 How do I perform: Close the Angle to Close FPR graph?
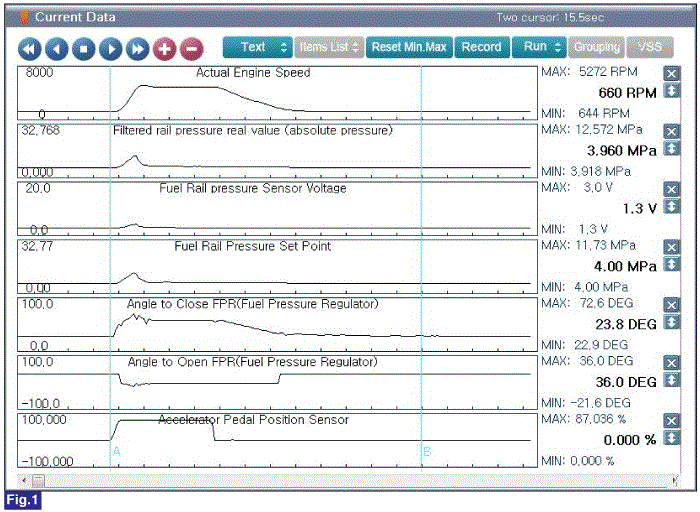point(671,305)
